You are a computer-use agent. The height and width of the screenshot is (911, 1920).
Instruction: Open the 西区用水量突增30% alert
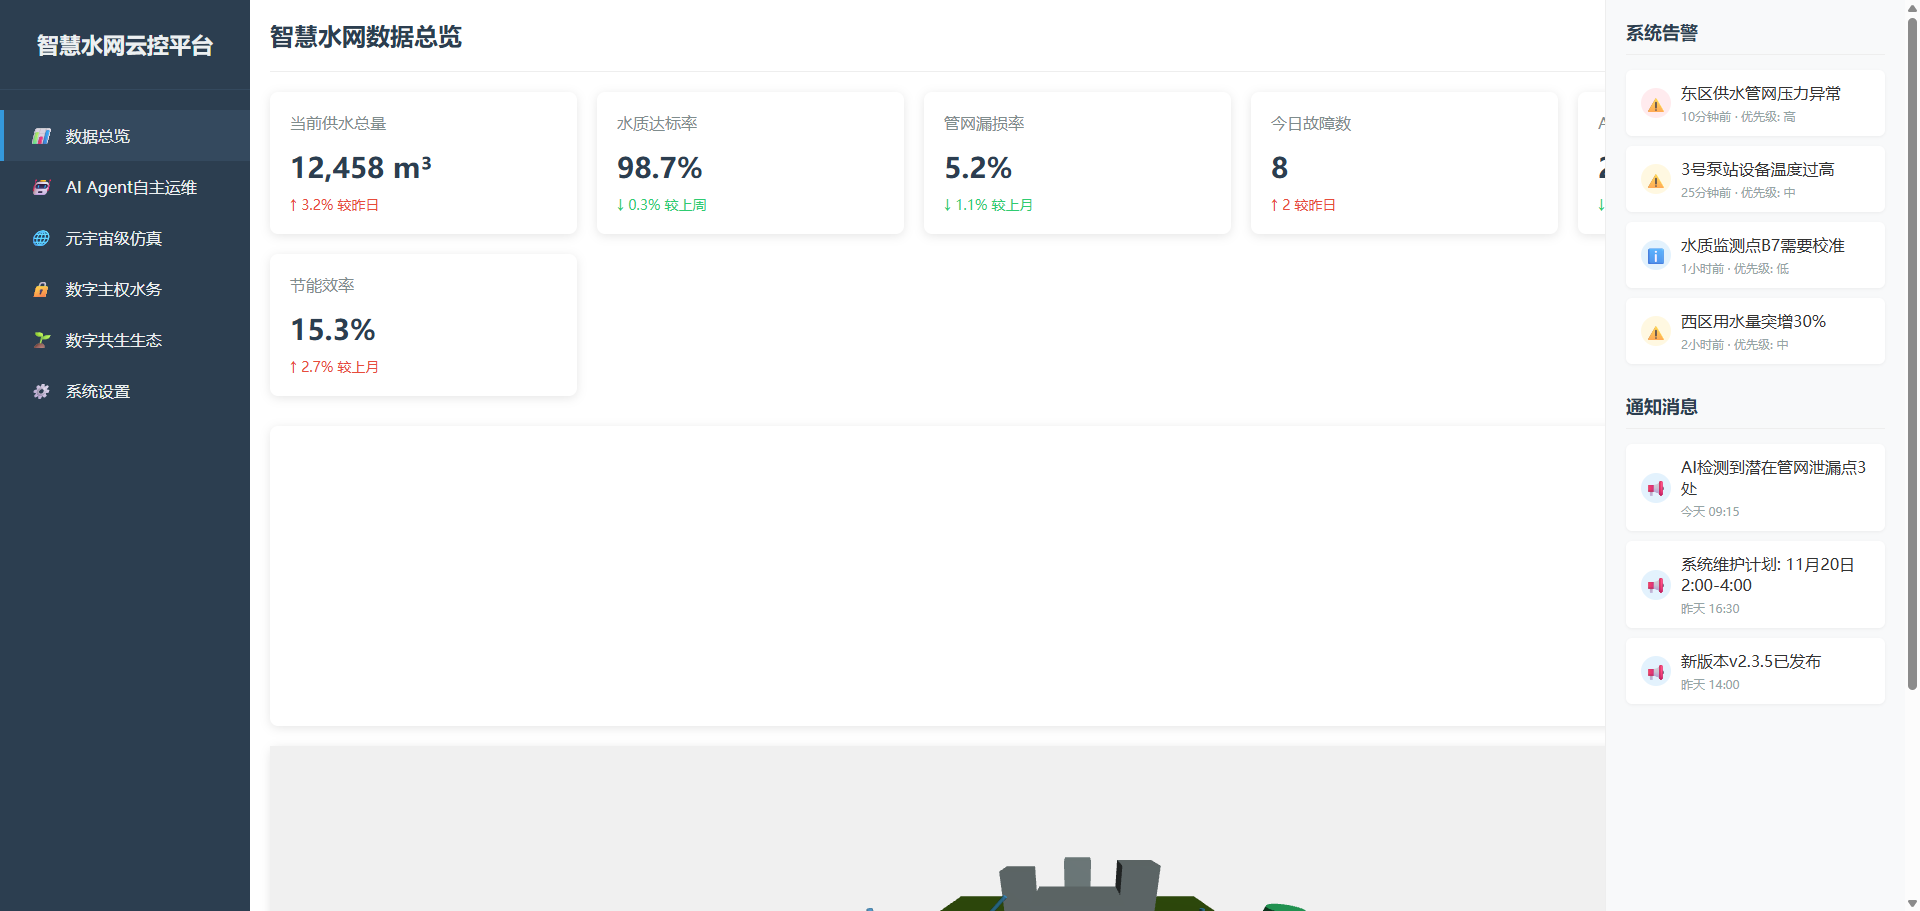pos(1756,331)
